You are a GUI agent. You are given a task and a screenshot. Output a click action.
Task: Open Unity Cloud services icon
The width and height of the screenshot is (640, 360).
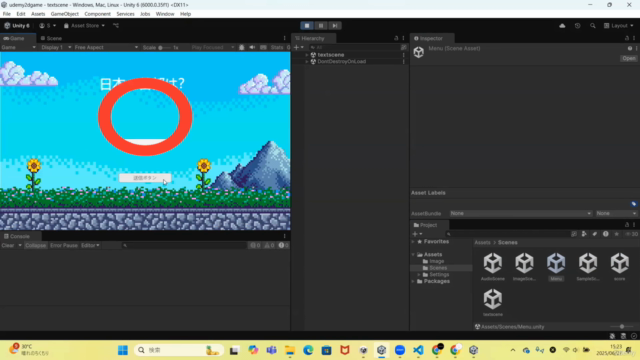[x=562, y=26]
